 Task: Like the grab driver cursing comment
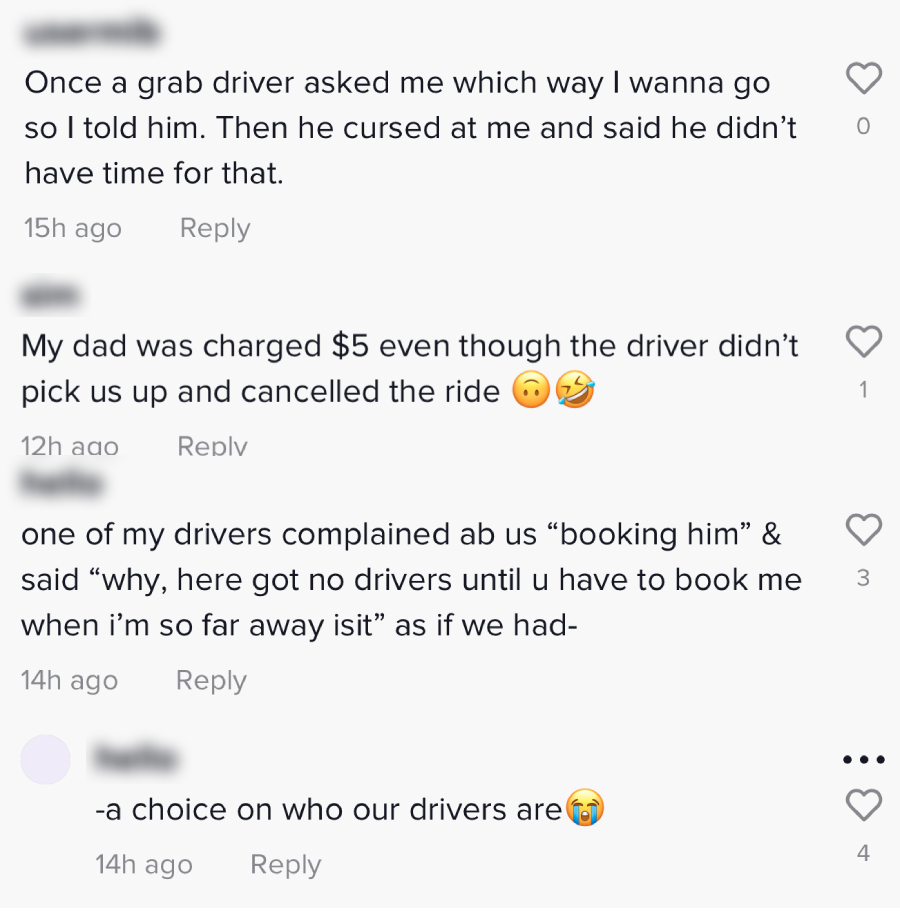(864, 79)
